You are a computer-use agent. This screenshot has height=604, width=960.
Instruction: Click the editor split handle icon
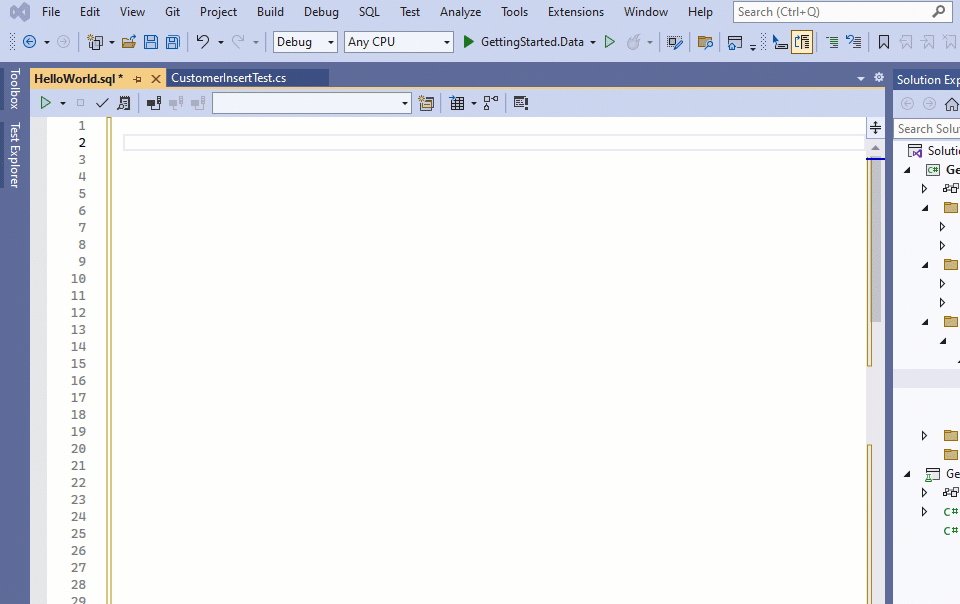coord(876,127)
